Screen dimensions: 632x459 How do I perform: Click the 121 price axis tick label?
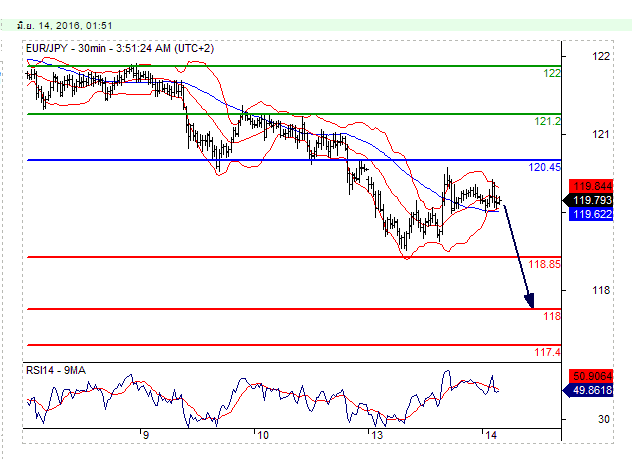click(601, 134)
